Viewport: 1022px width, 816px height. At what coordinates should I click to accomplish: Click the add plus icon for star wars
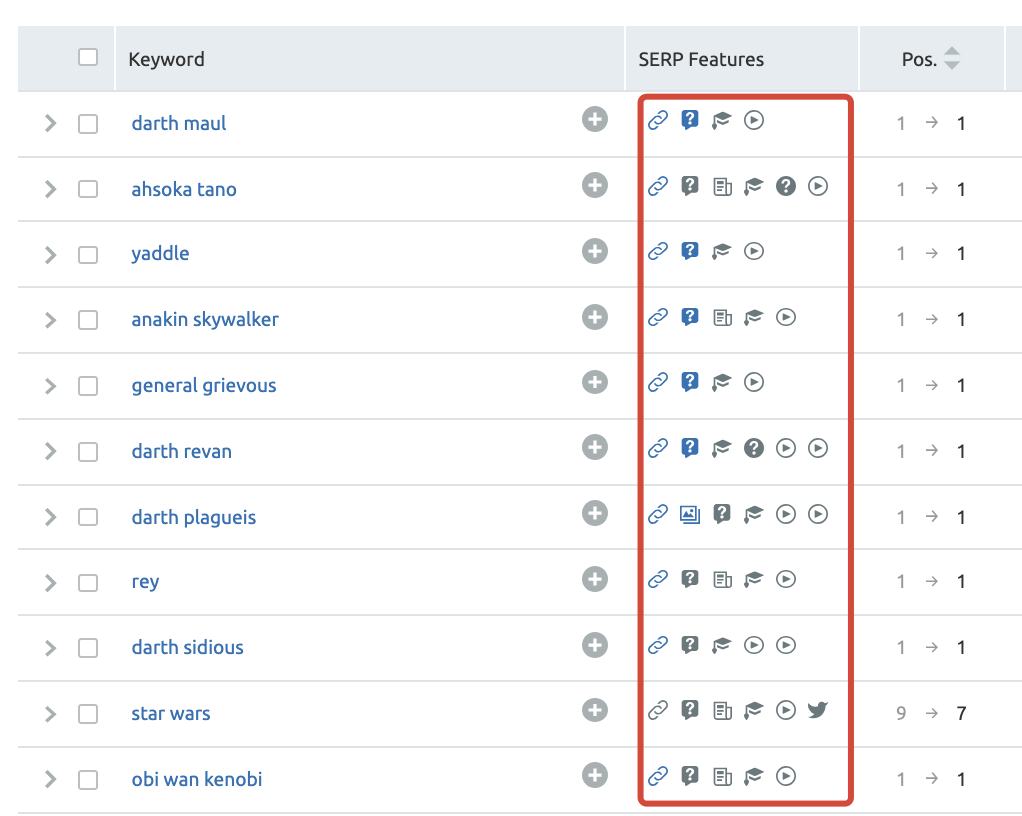tap(594, 710)
